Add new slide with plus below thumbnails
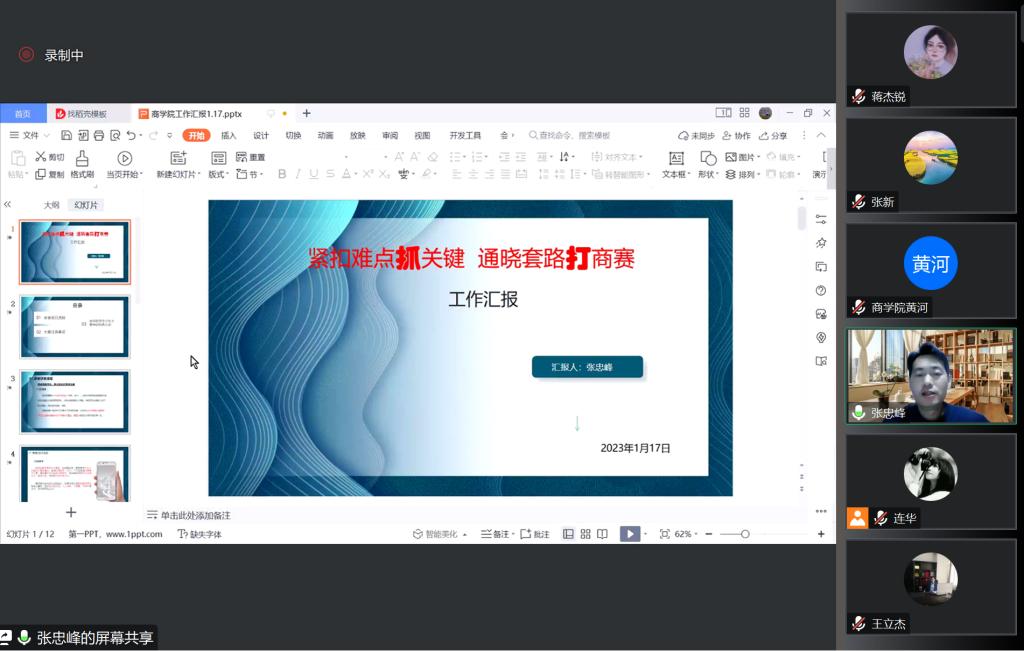Image resolution: width=1024 pixels, height=651 pixels. (71, 512)
